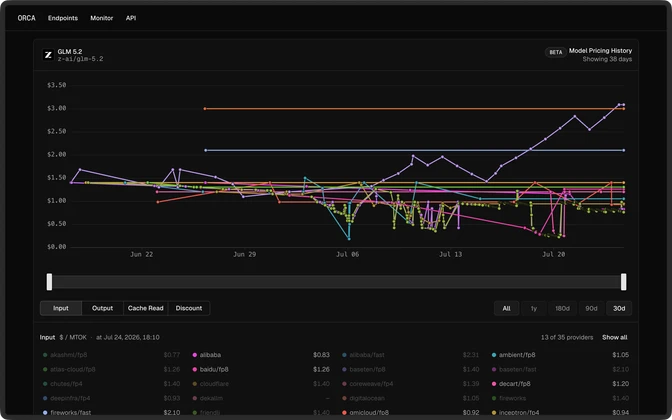Click the left range slider handle
This screenshot has width=672, height=420.
tap(49, 282)
